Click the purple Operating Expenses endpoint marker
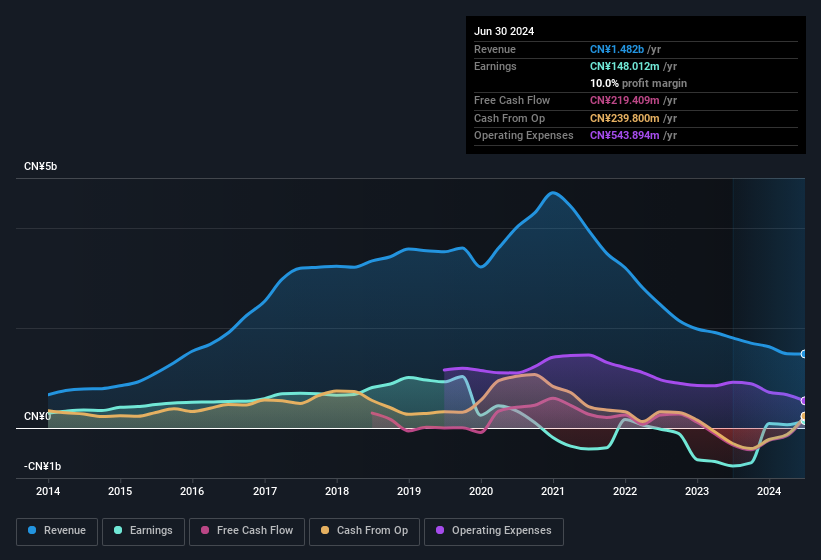The image size is (821, 560). tap(804, 401)
